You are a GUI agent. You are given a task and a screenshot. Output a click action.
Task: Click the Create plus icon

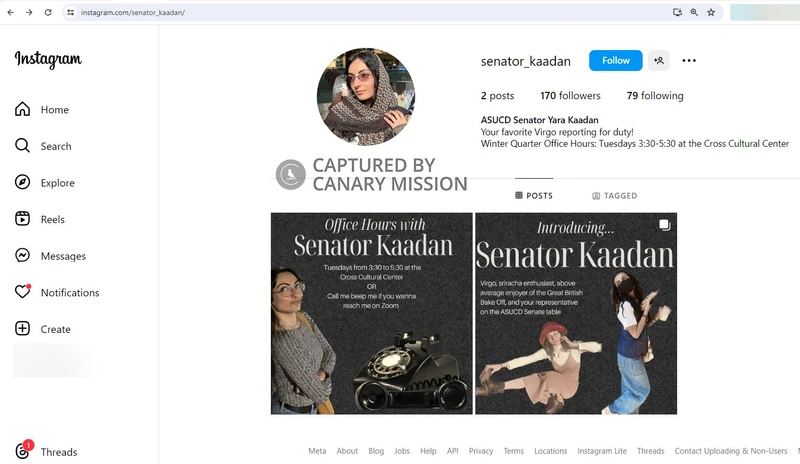pyautogui.click(x=23, y=329)
